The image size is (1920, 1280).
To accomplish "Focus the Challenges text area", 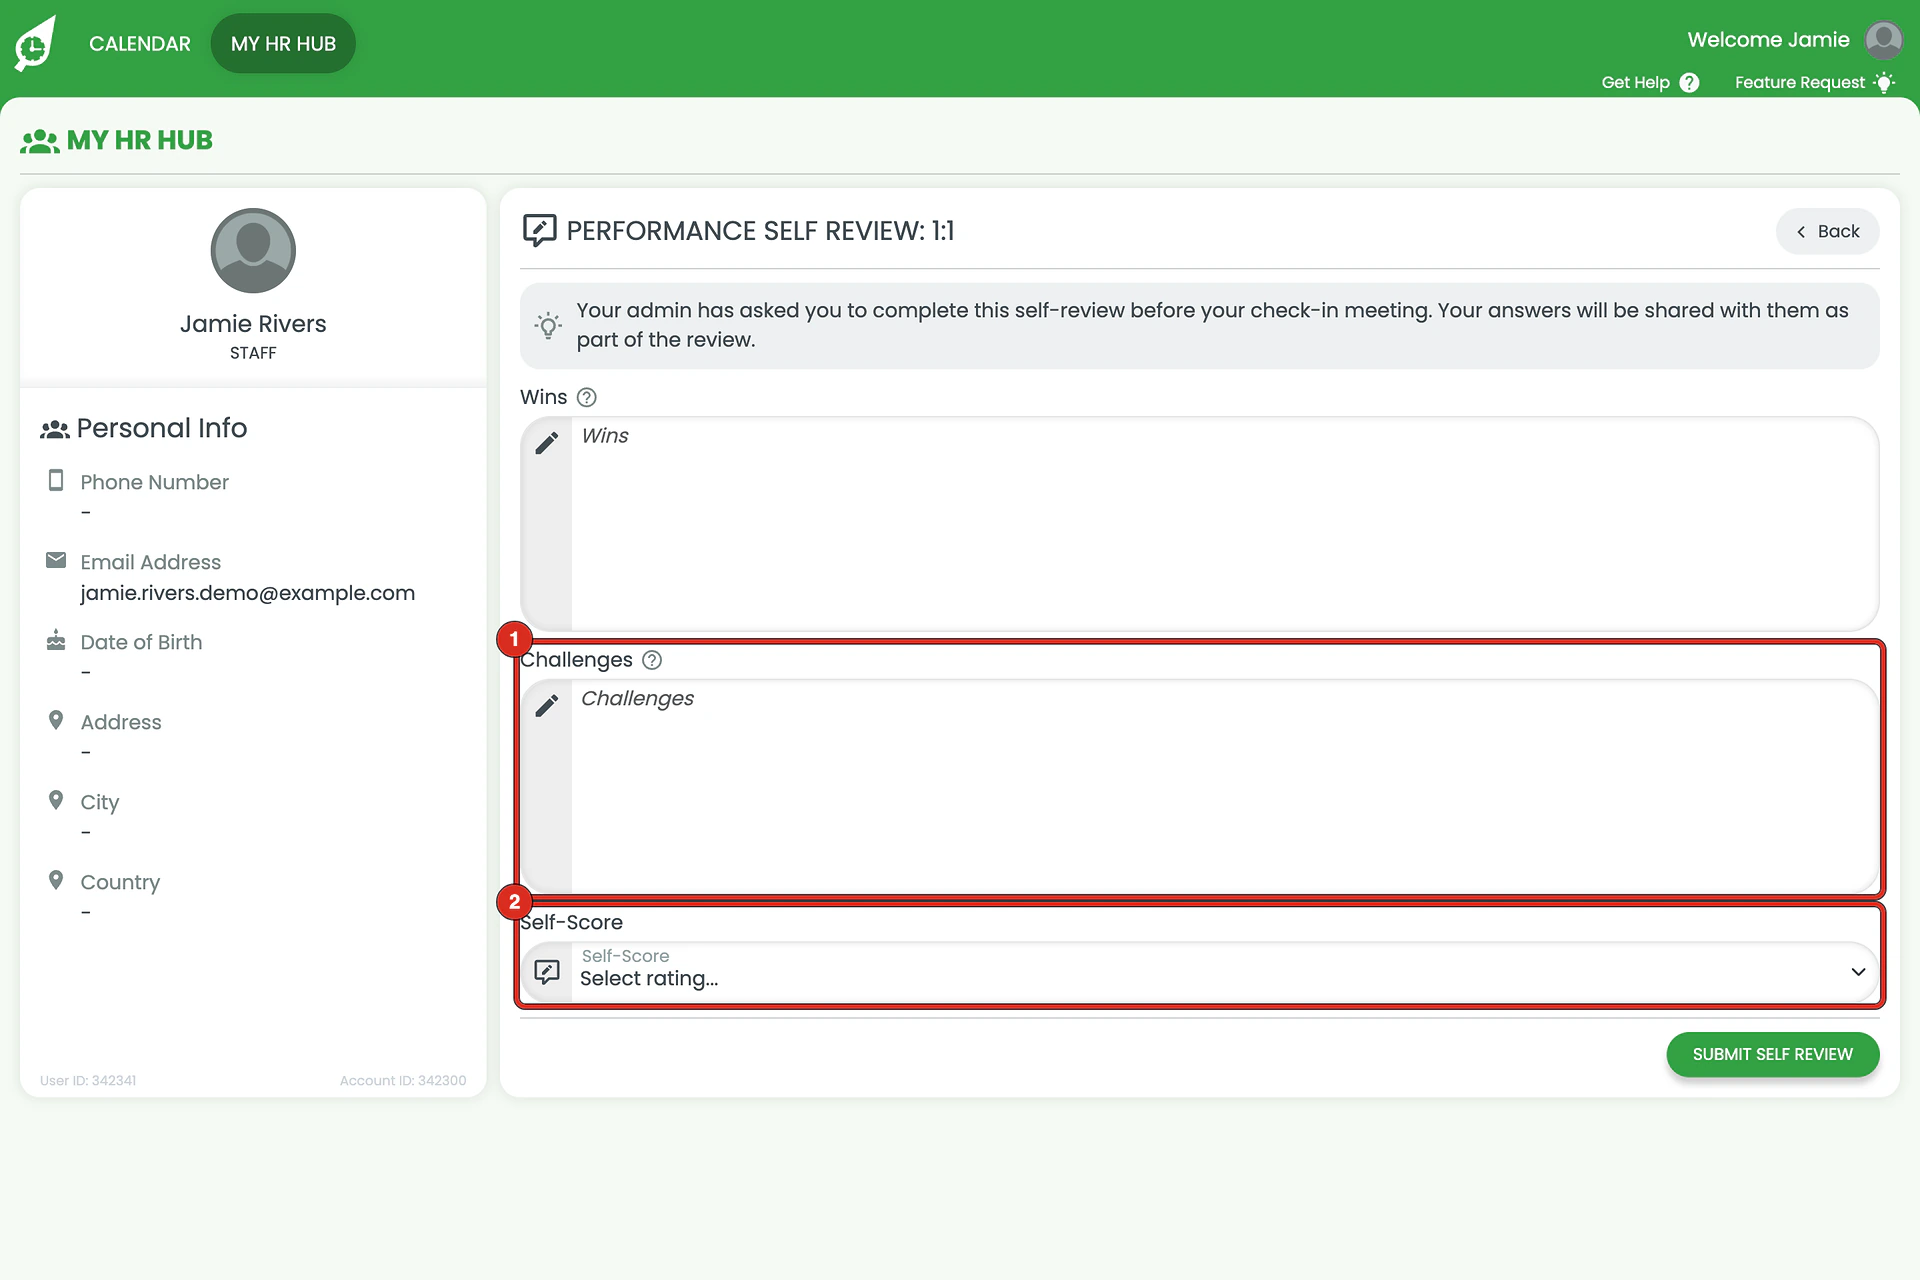I will click(1224, 787).
